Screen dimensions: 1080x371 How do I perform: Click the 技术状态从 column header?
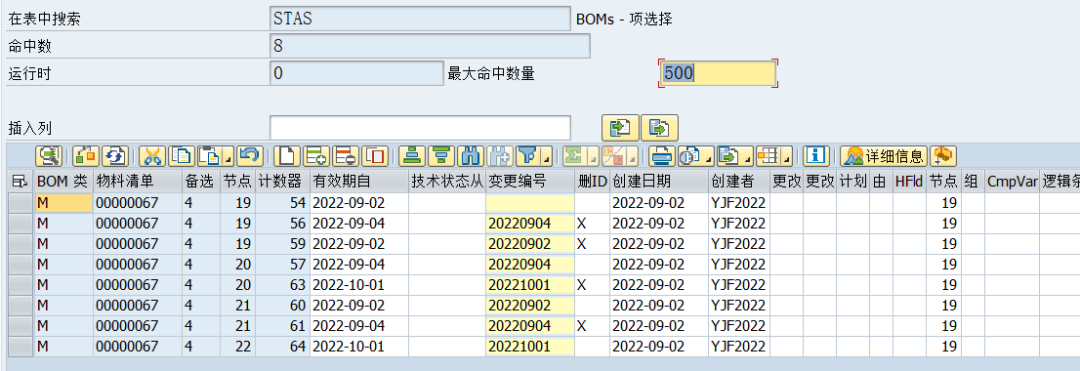(446, 182)
